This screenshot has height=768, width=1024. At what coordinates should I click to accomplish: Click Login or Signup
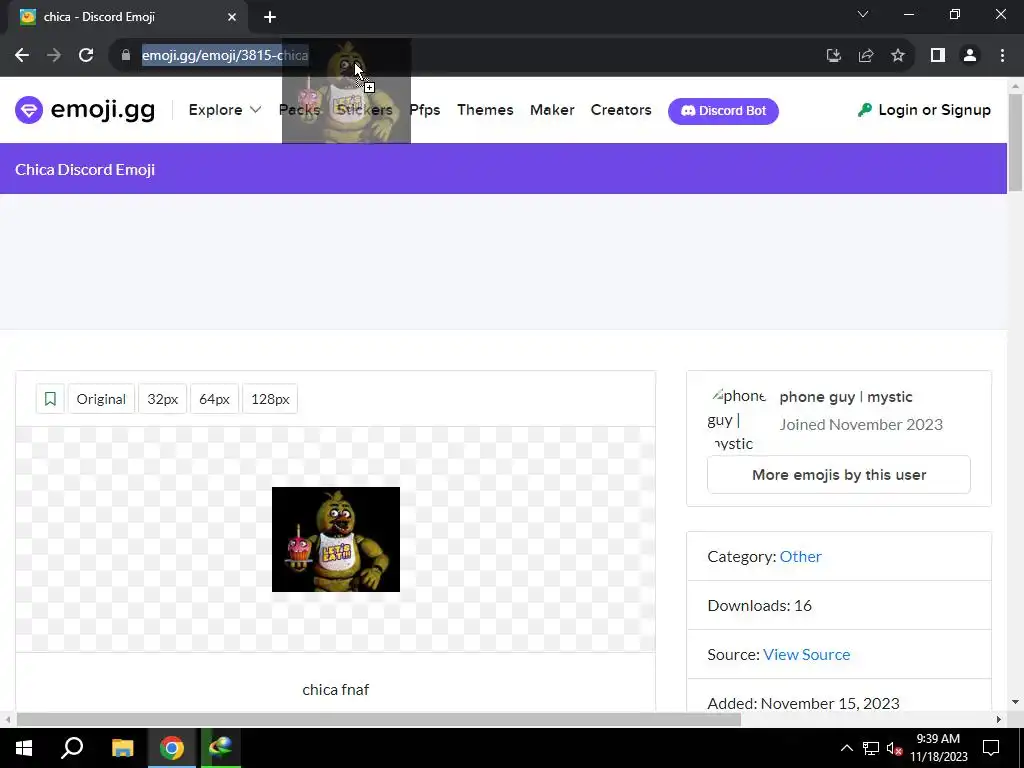point(924,110)
